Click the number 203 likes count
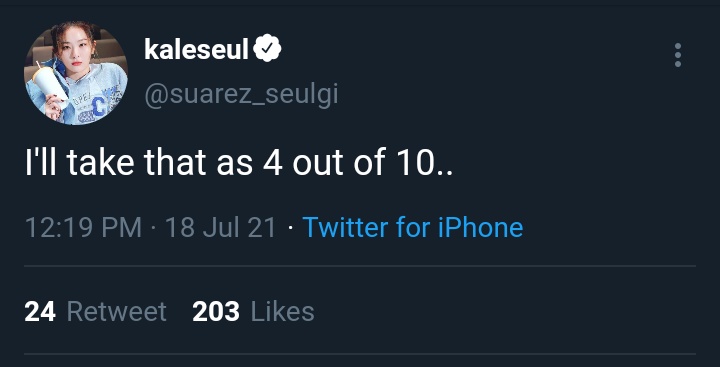 pos(216,312)
